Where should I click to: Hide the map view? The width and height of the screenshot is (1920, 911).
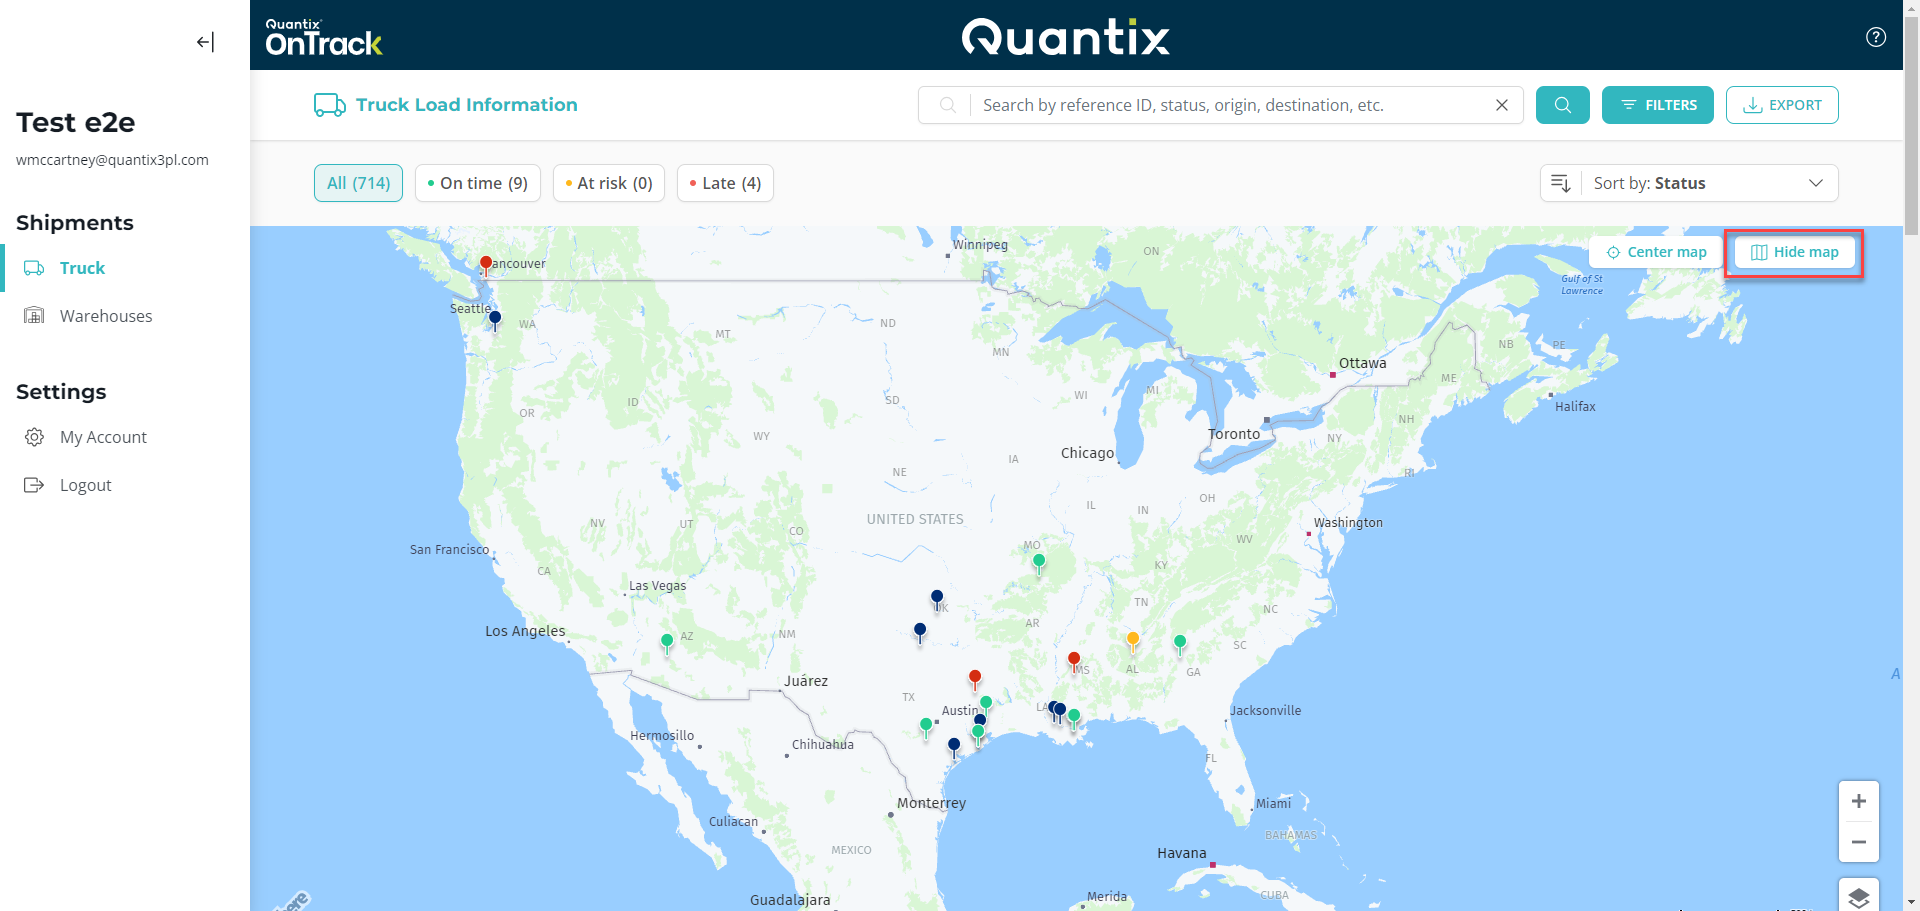click(x=1795, y=252)
